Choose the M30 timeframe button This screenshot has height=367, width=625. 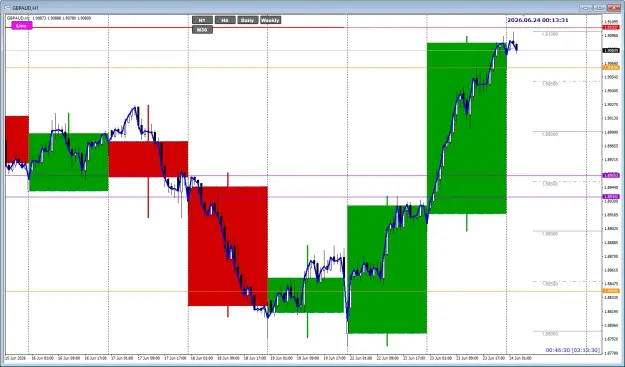click(202, 30)
